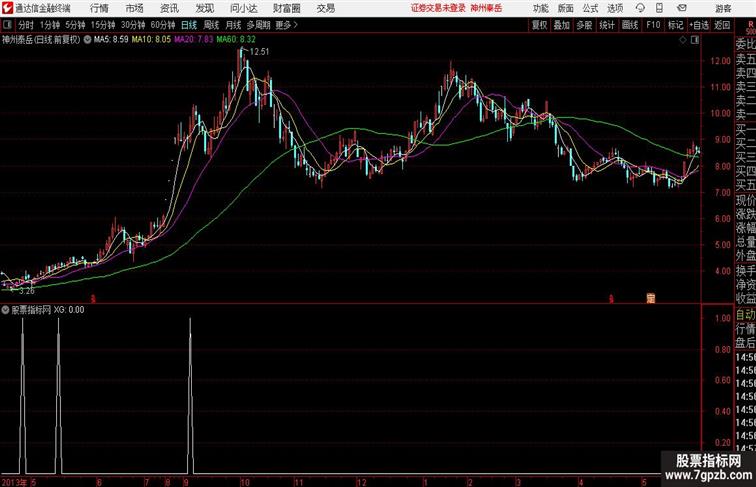Click the MA20: 7.83 indicator label
The height and width of the screenshot is (487, 756).
coord(193,40)
